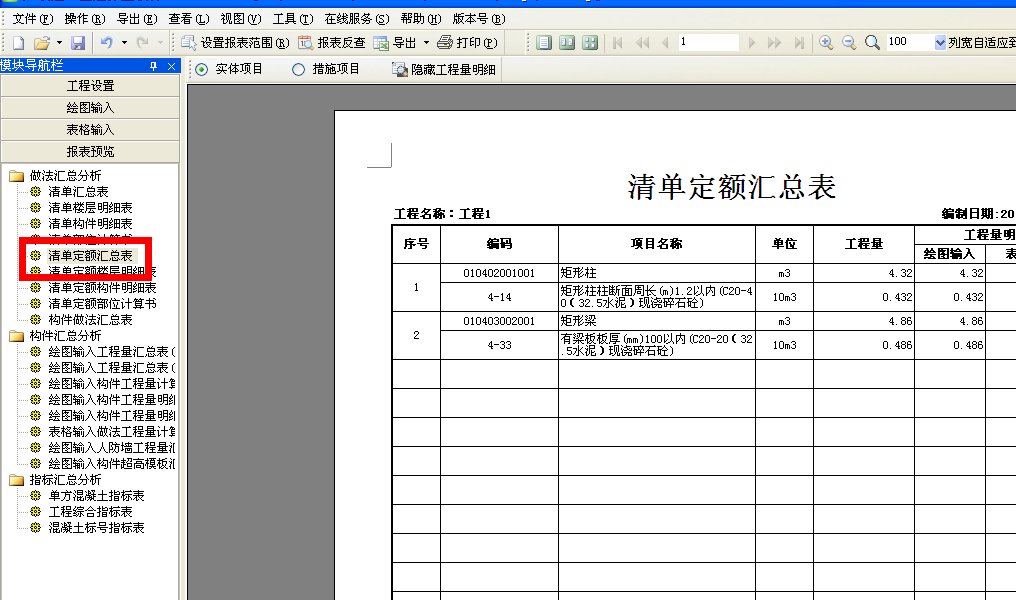Open the Undo history dropdown arrow
Viewport: 1016px width, 600px height.
tap(124, 43)
